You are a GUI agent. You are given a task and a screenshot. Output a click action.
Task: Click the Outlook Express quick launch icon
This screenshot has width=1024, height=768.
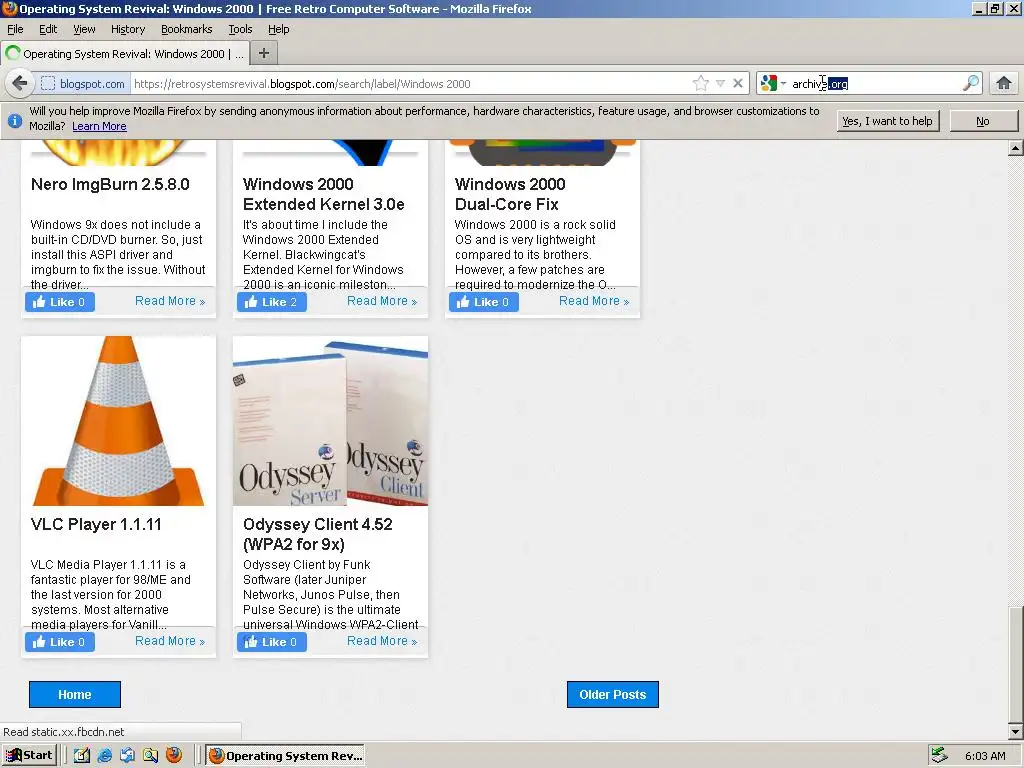(x=127, y=756)
